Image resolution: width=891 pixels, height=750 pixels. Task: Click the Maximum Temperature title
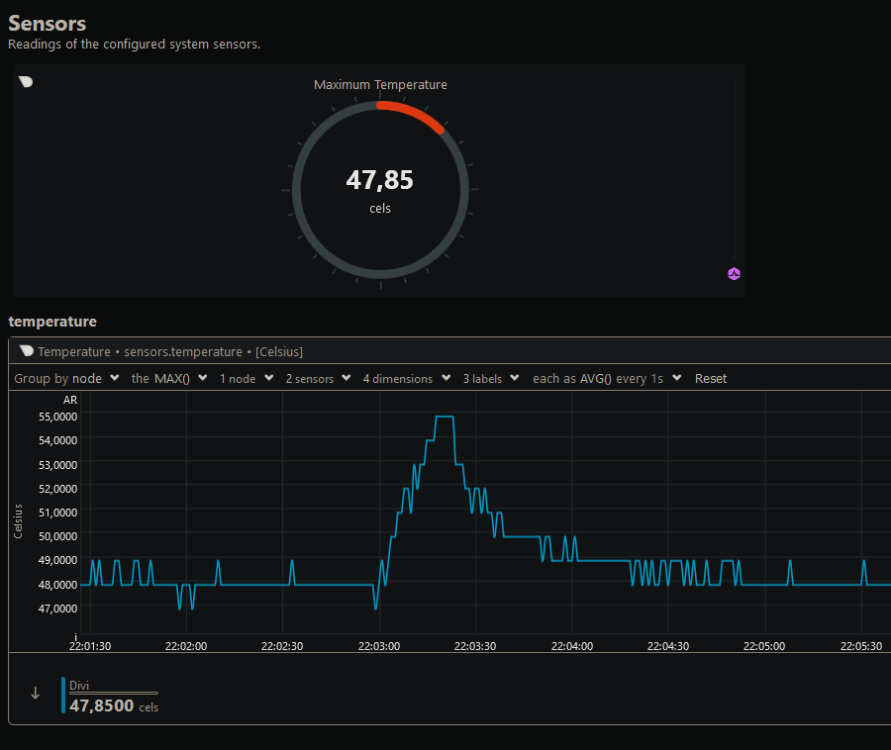pyautogui.click(x=380, y=85)
